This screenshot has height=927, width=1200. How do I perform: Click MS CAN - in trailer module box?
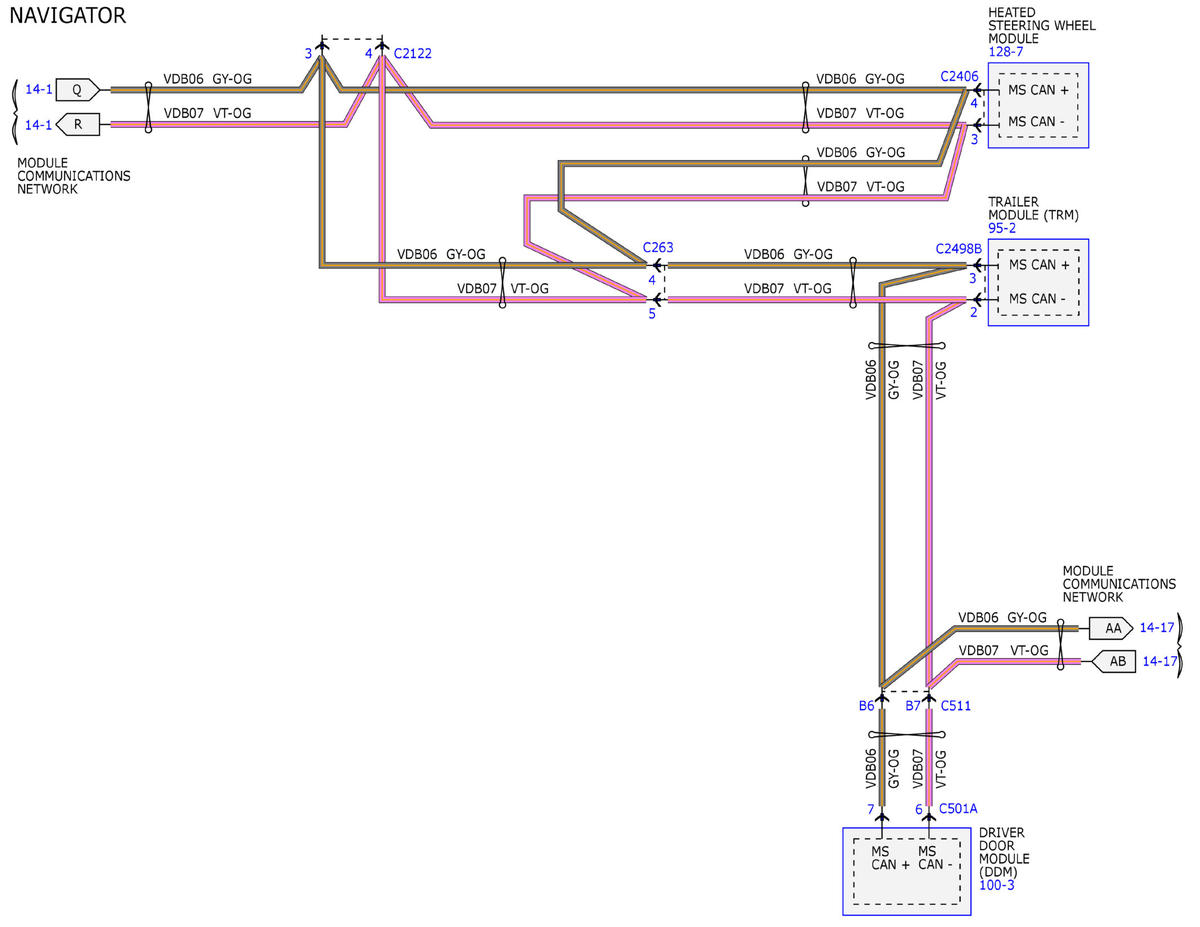1037,298
